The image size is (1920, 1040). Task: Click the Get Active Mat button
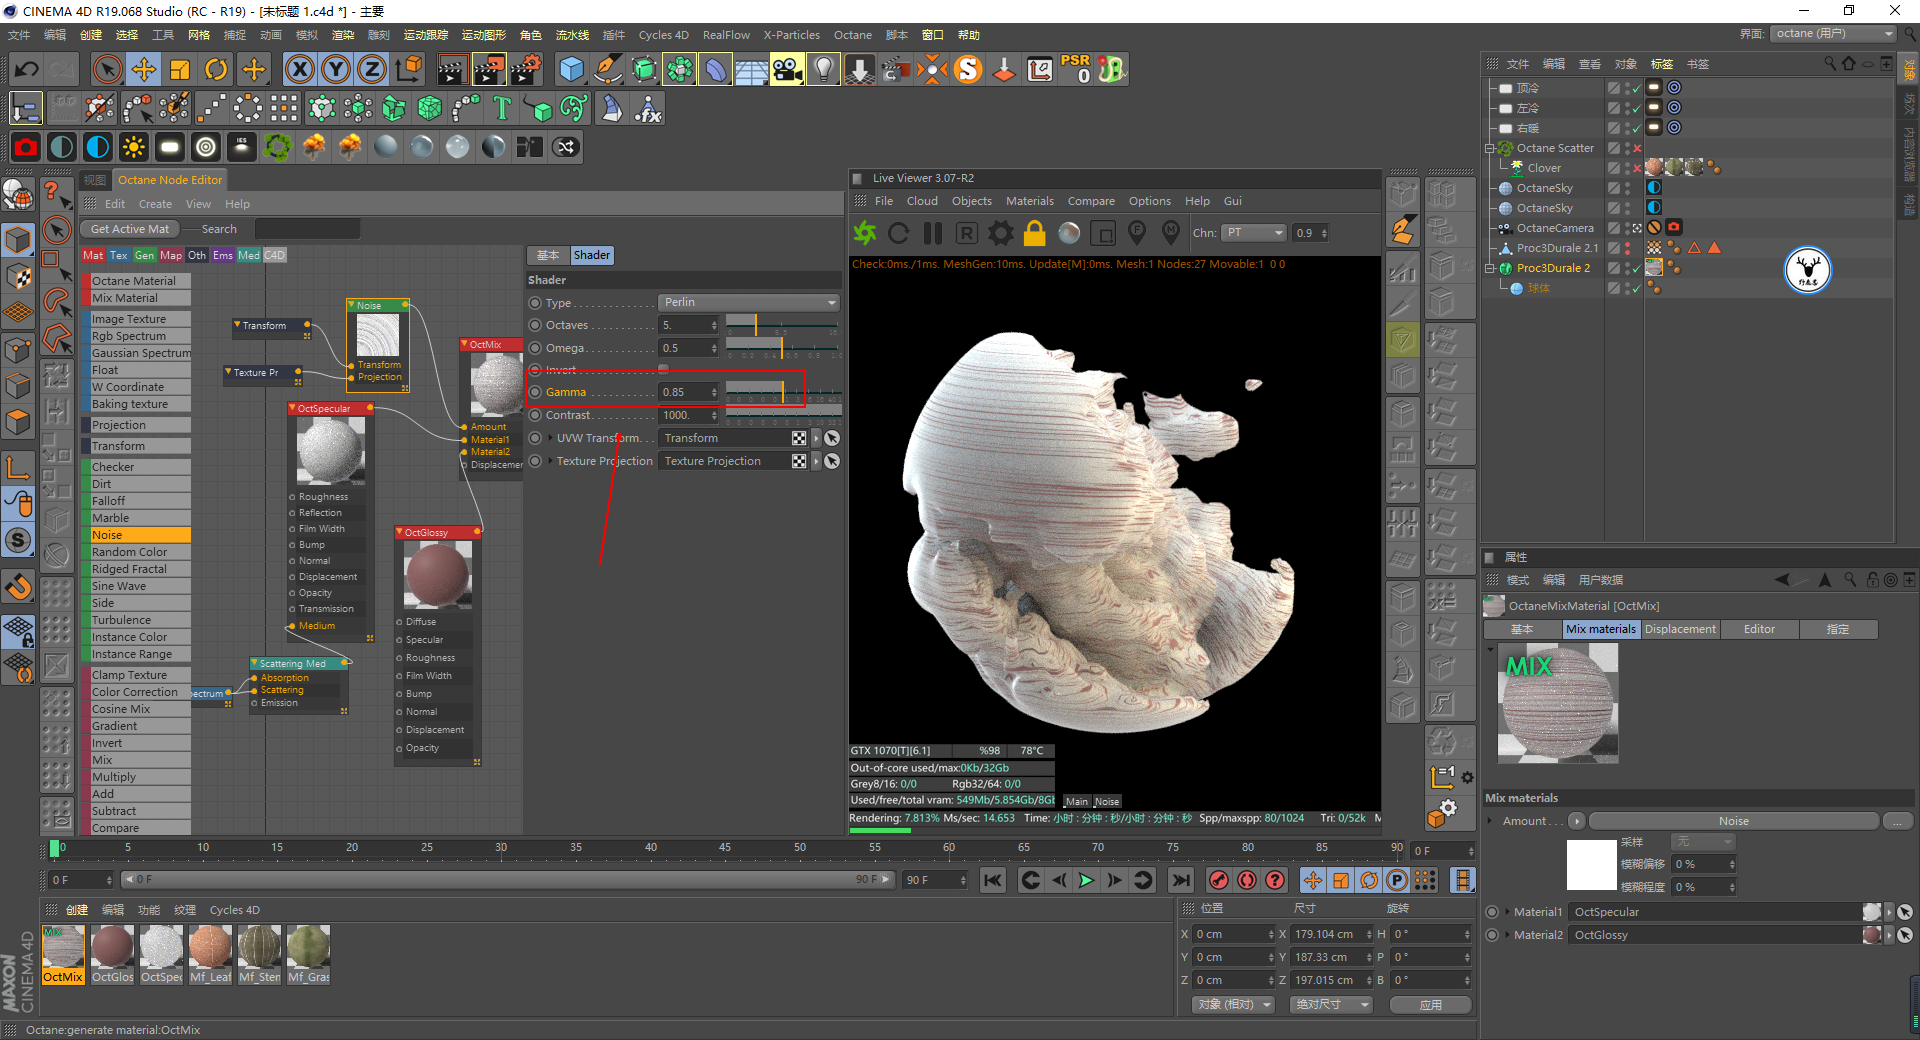click(130, 229)
